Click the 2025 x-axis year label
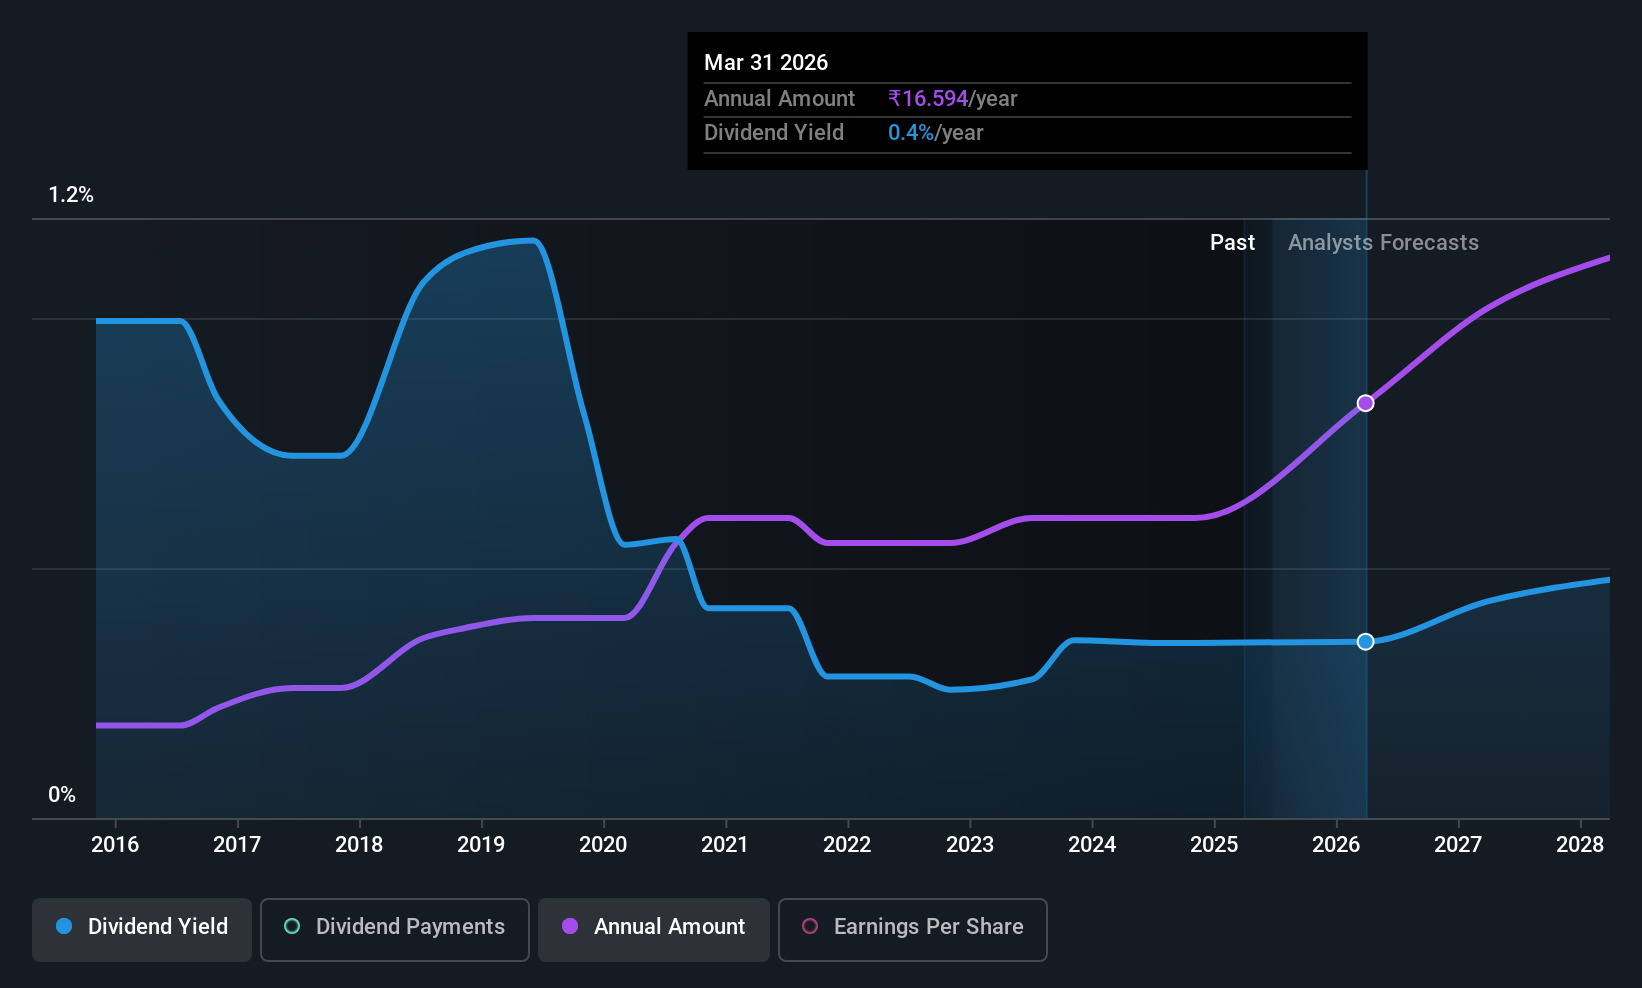This screenshot has width=1642, height=988. click(x=1214, y=844)
